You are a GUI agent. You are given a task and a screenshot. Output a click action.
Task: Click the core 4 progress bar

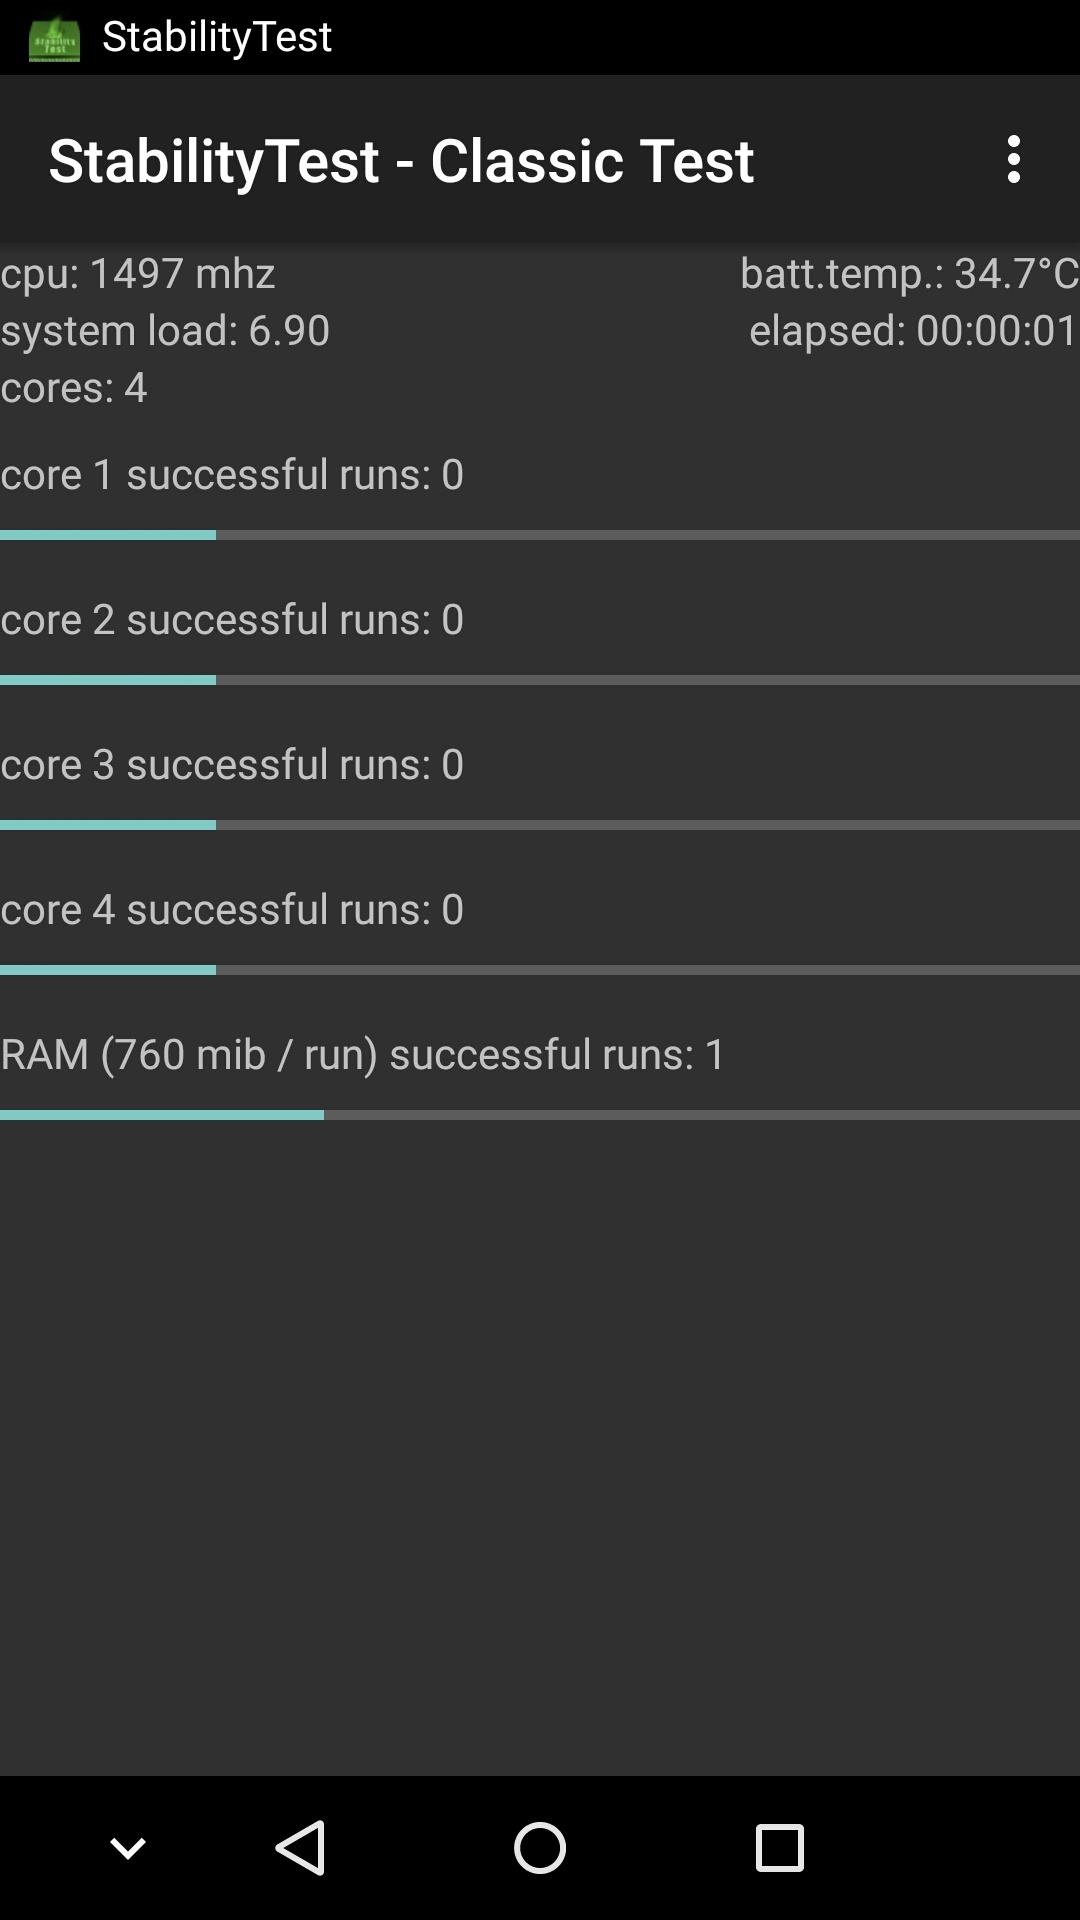(540, 970)
